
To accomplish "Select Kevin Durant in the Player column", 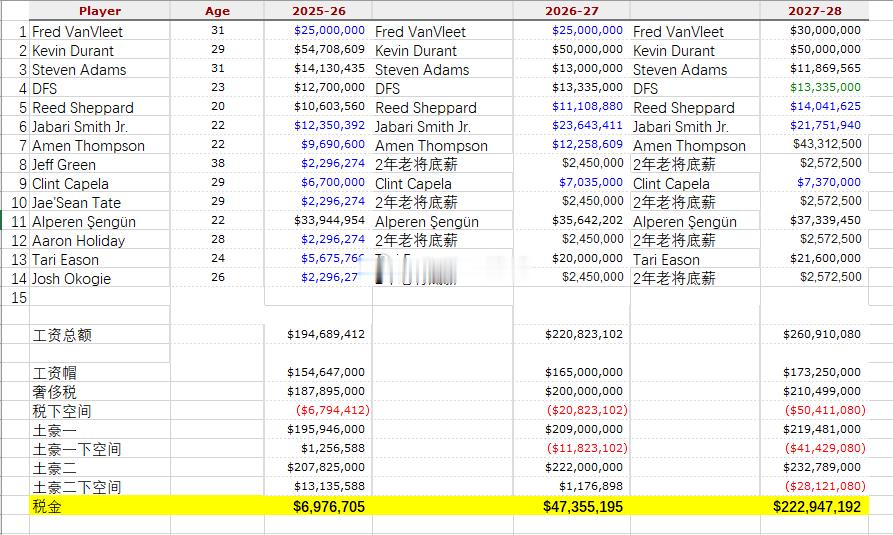I will tap(73, 51).
